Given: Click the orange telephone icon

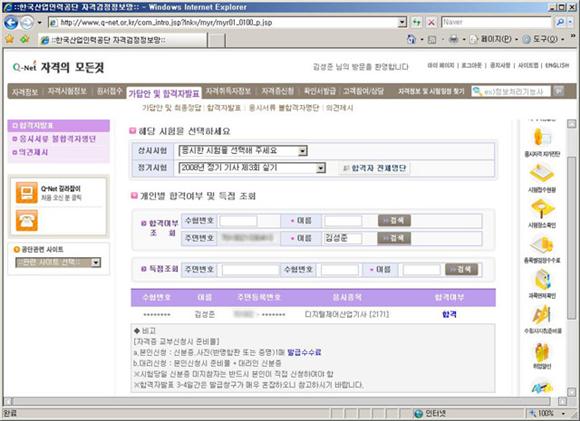Looking at the screenshot, I should [x=26, y=220].
